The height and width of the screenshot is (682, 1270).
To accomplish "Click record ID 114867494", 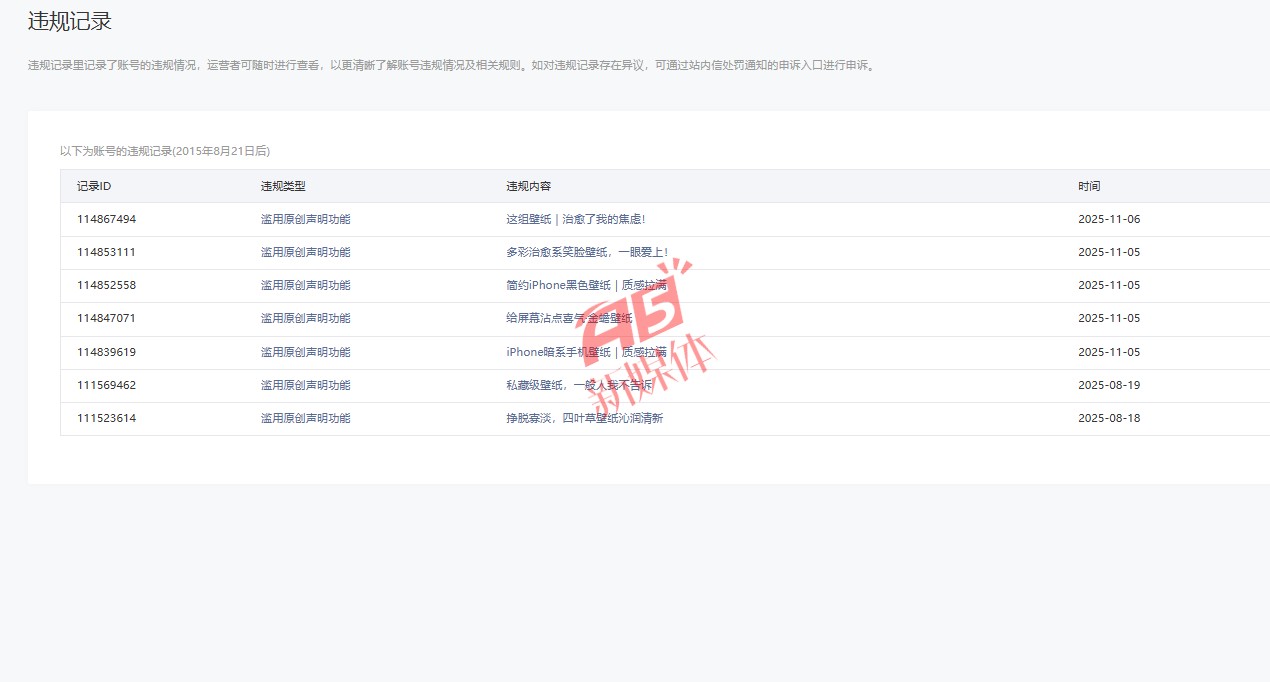I will point(106,219).
